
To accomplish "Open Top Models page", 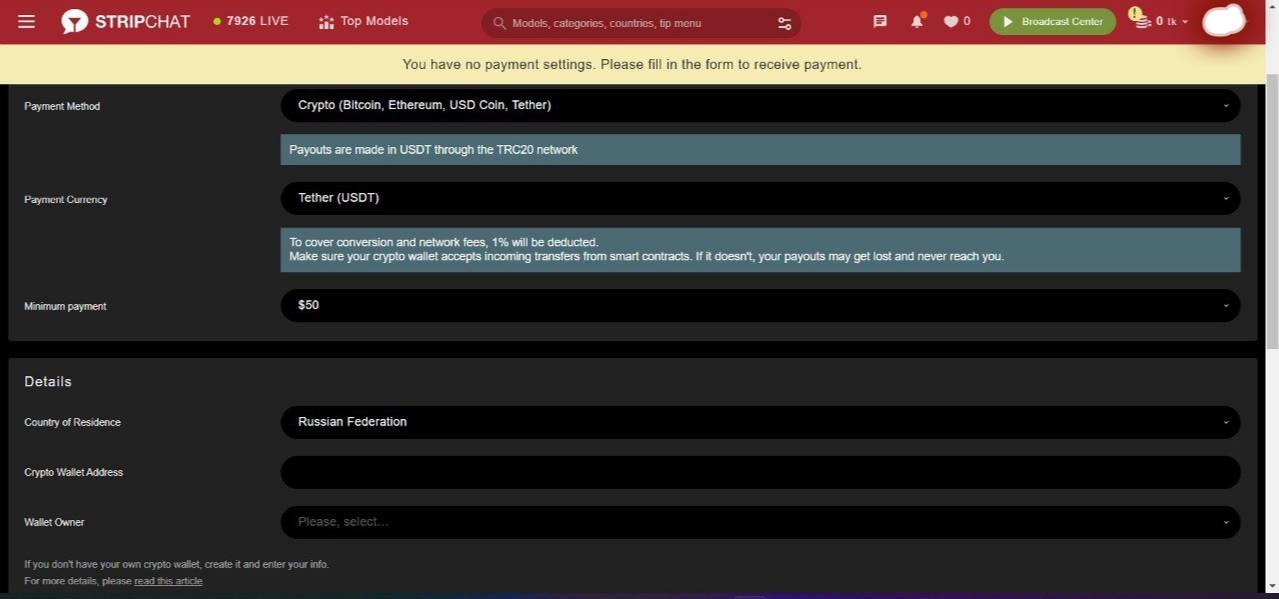I will 363,21.
